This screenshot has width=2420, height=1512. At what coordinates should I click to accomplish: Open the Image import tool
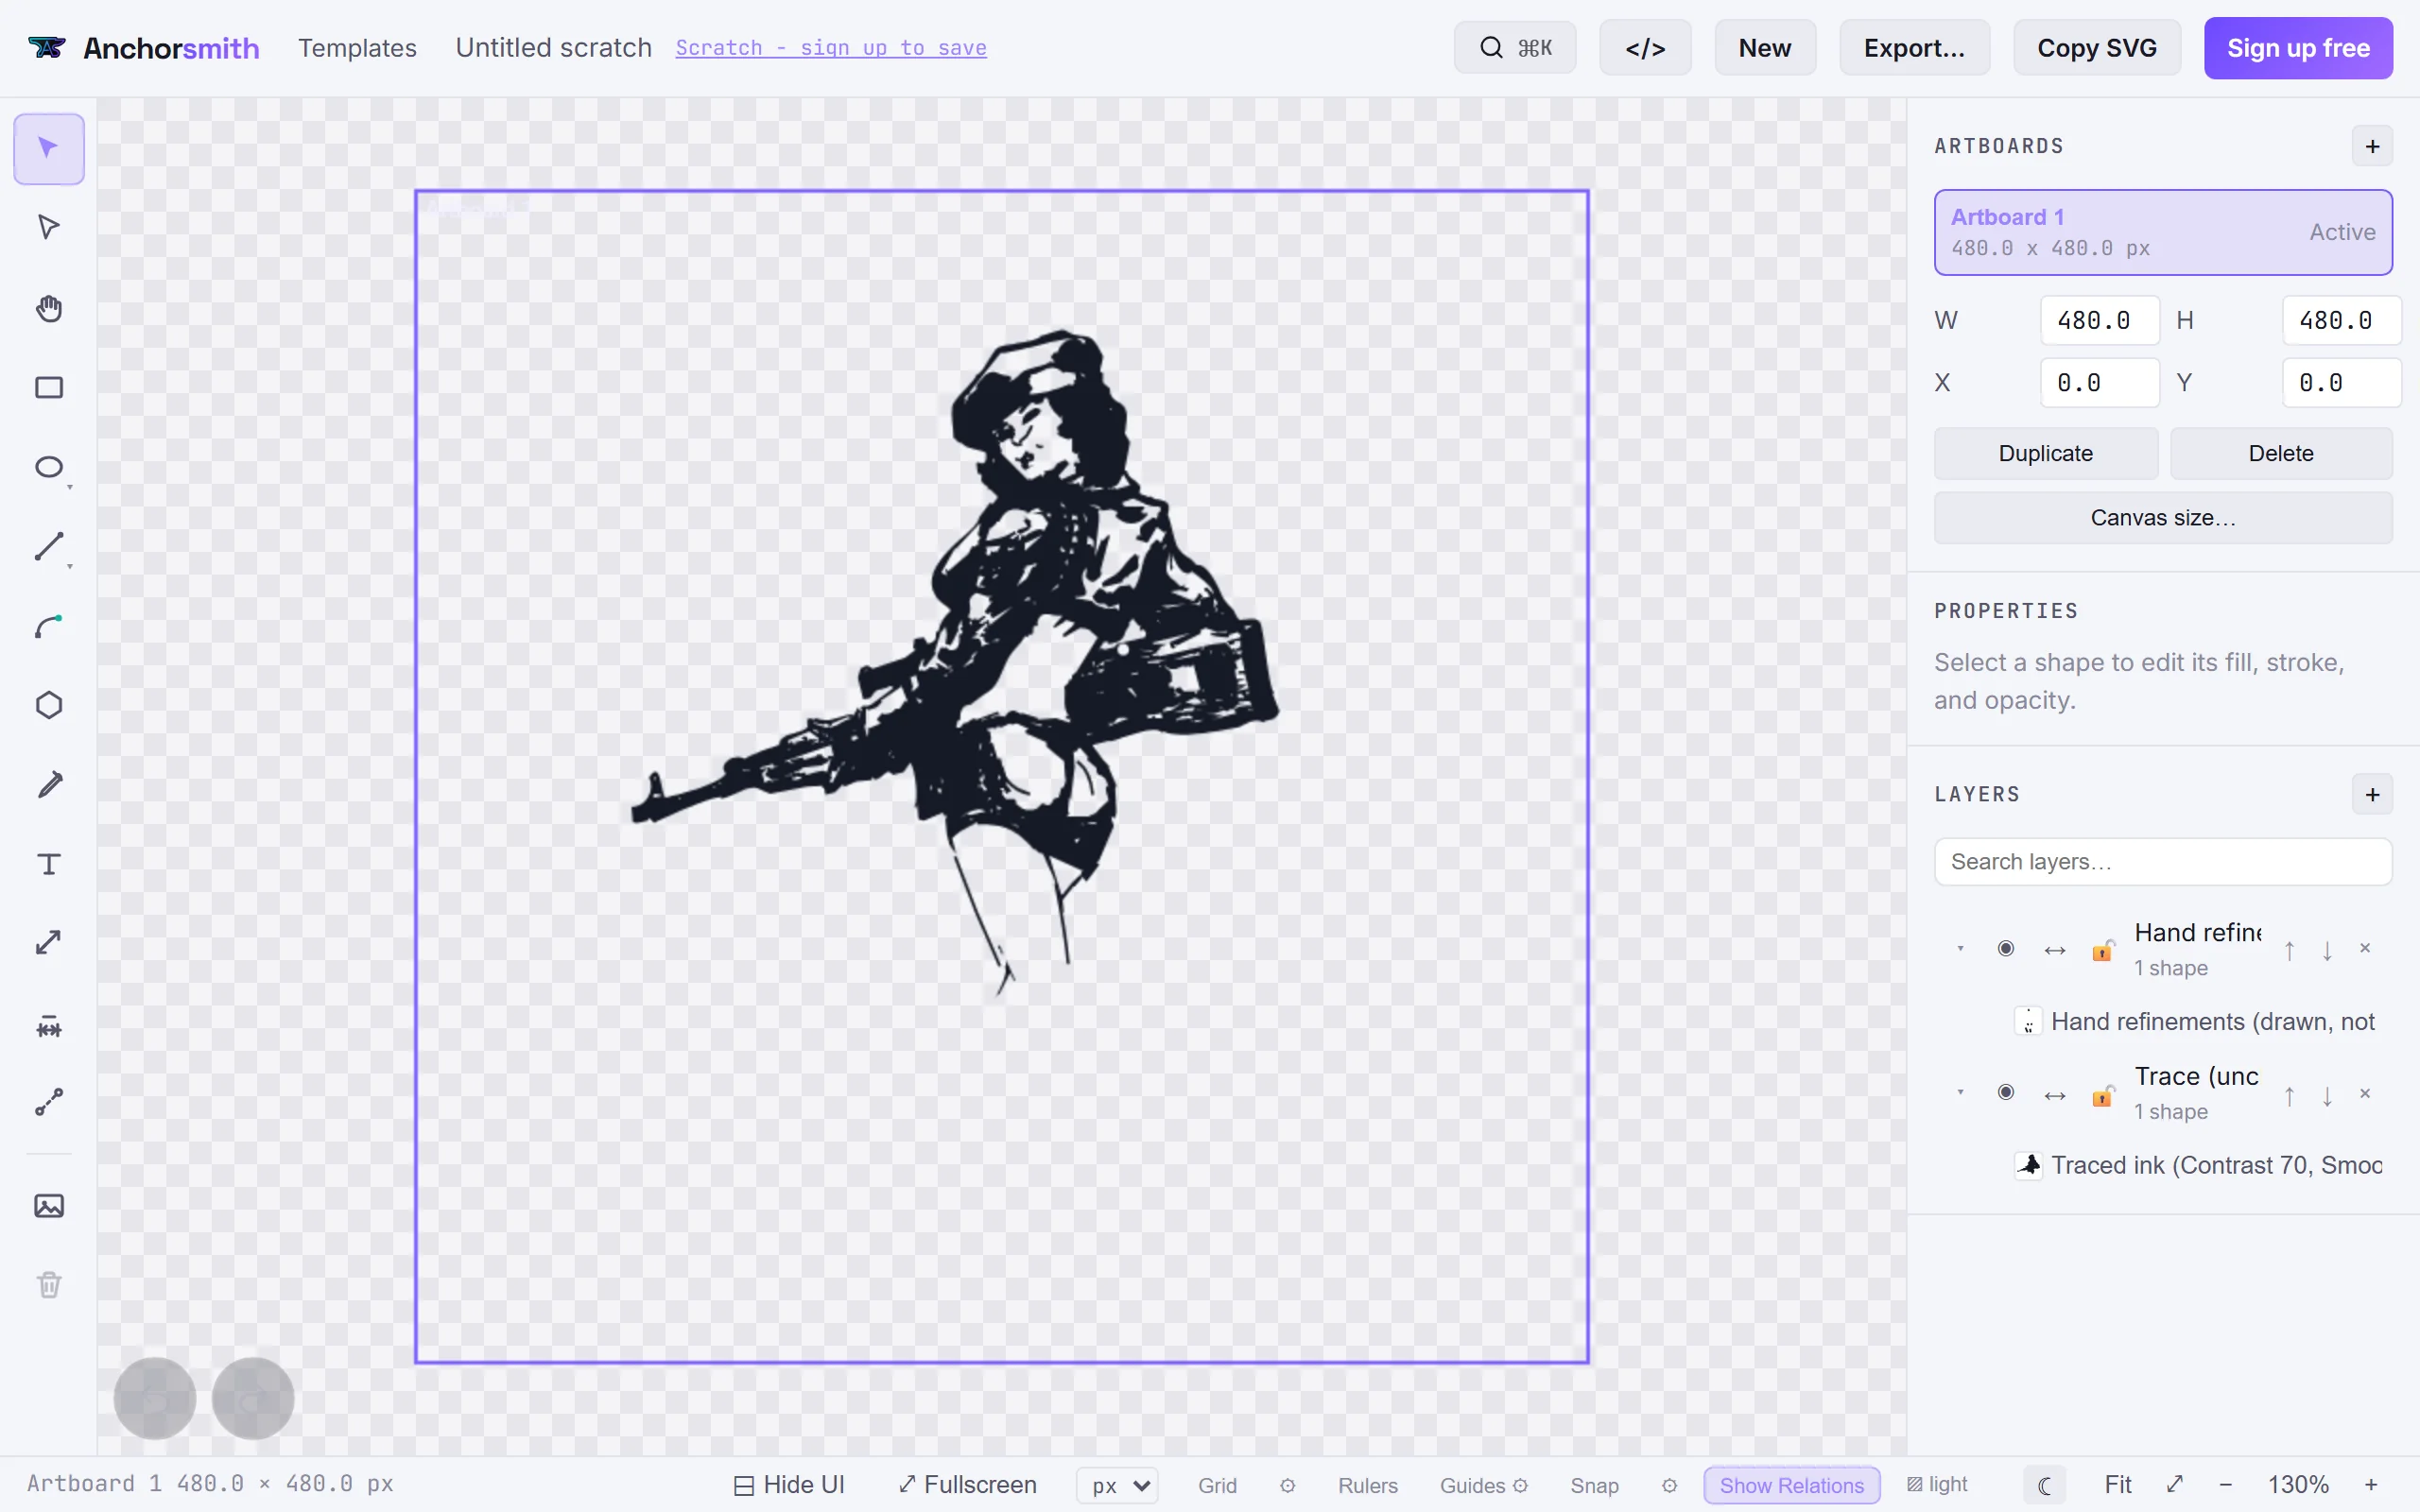(48, 1206)
